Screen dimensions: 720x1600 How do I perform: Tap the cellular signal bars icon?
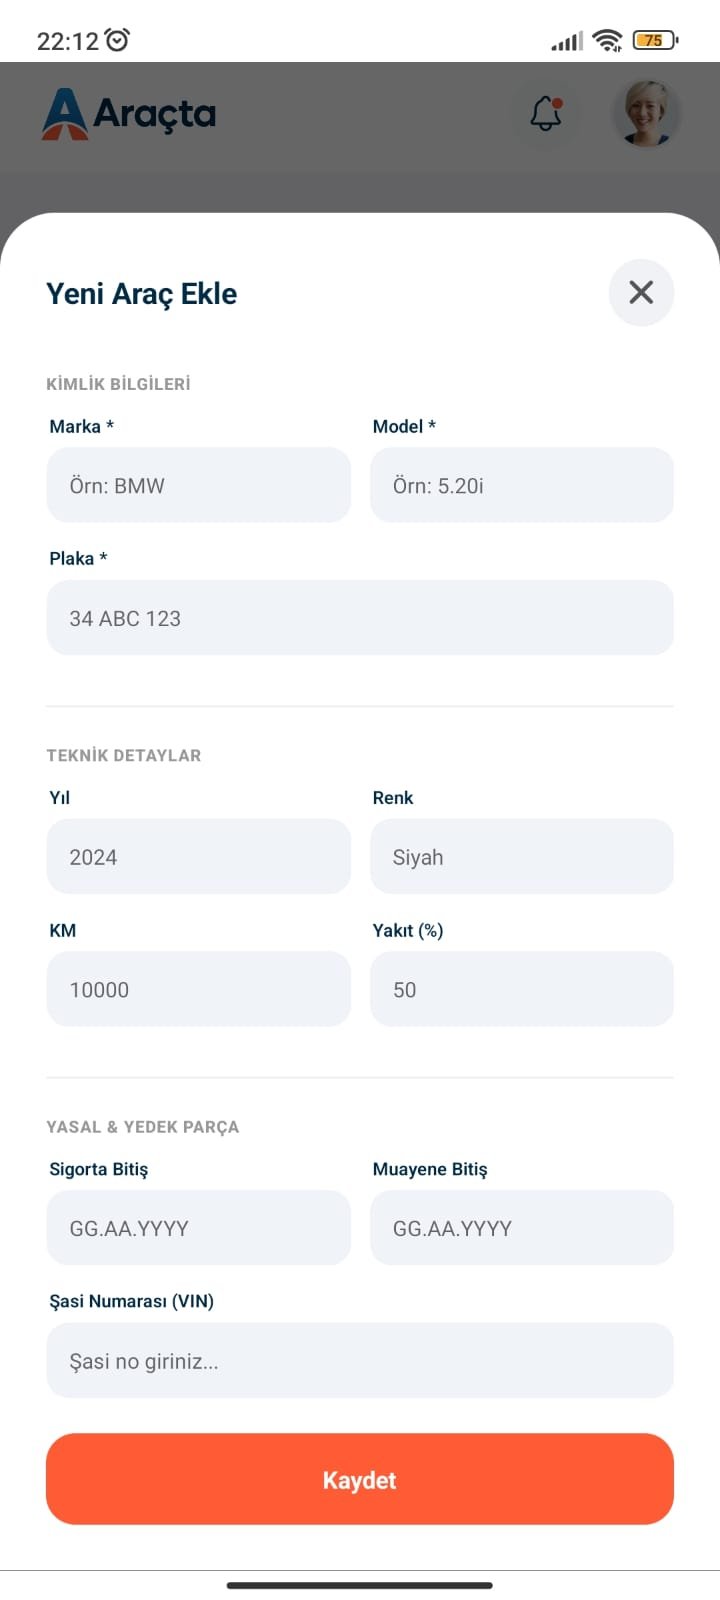(566, 41)
